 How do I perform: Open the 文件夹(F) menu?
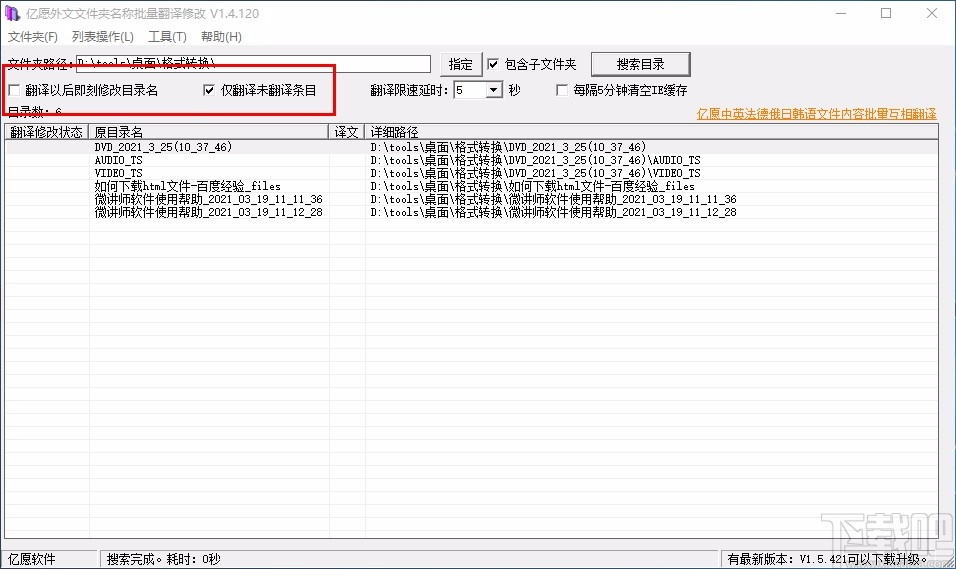click(x=33, y=37)
